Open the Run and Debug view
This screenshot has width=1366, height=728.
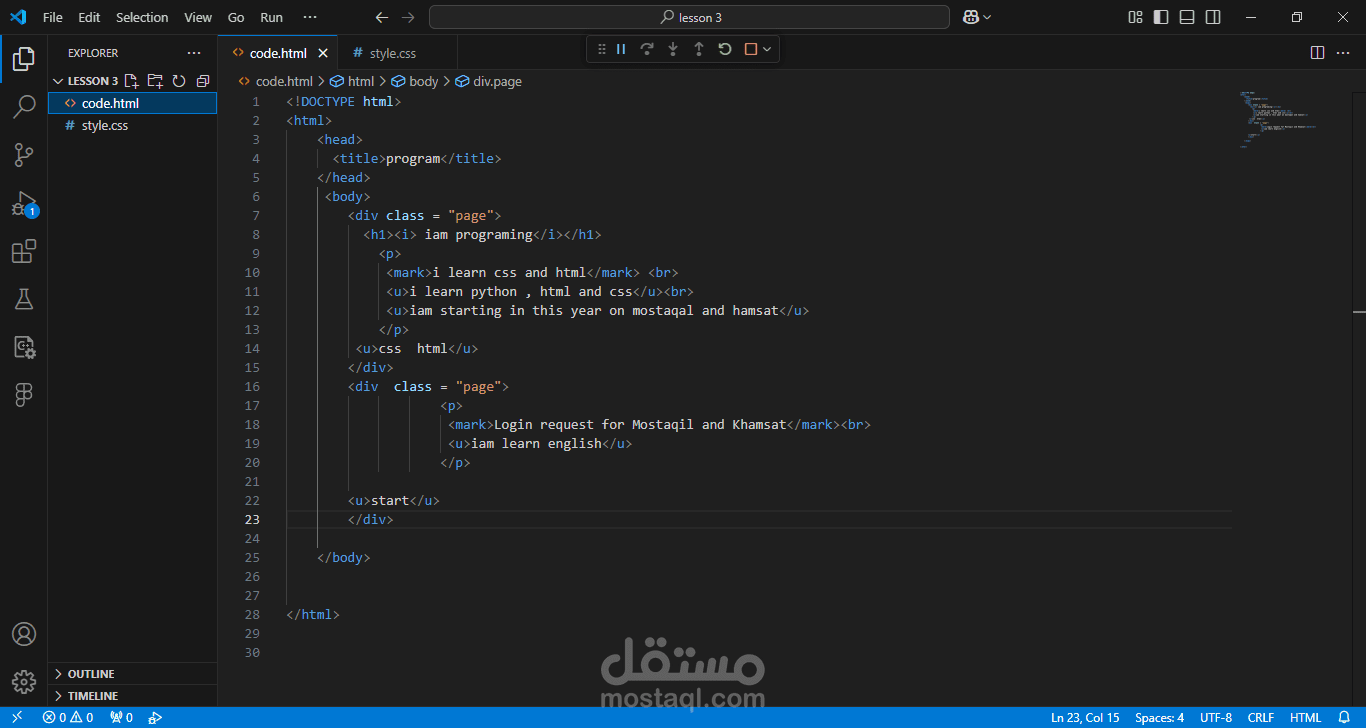24,203
